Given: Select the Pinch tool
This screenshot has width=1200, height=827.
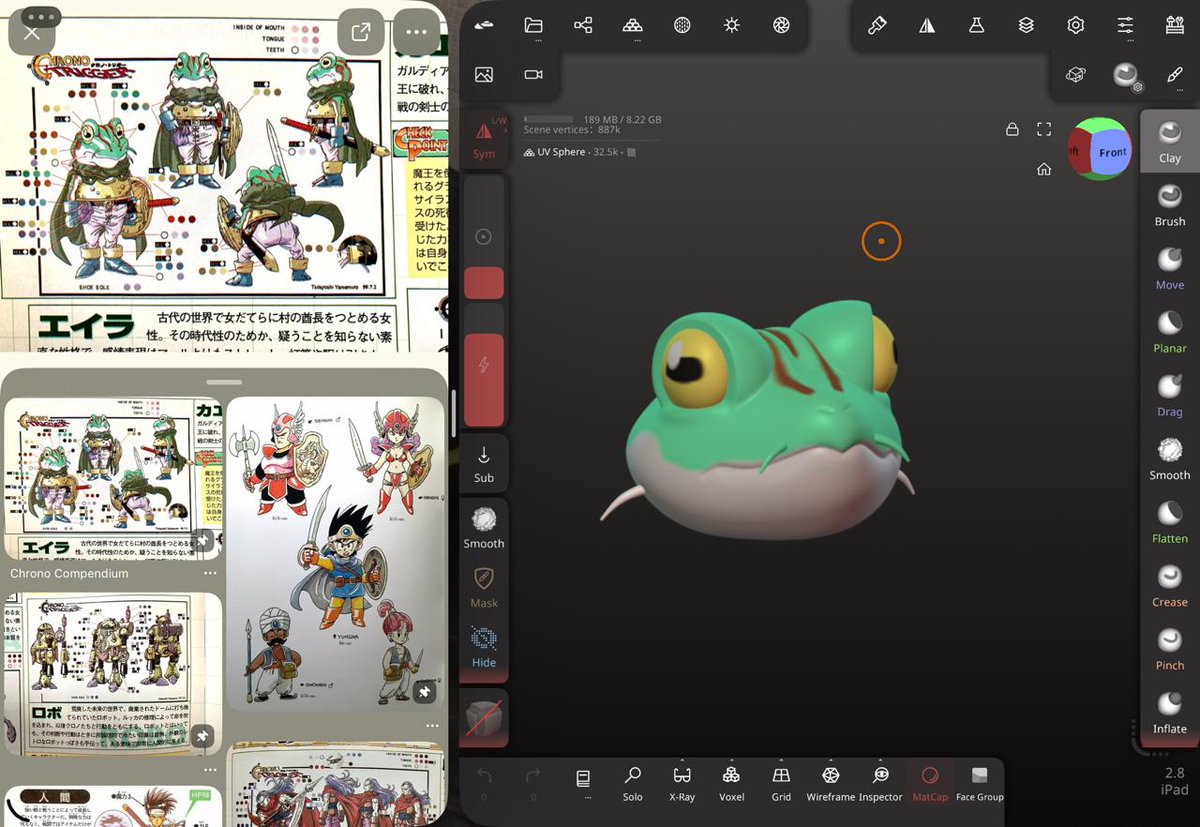Looking at the screenshot, I should (1170, 648).
